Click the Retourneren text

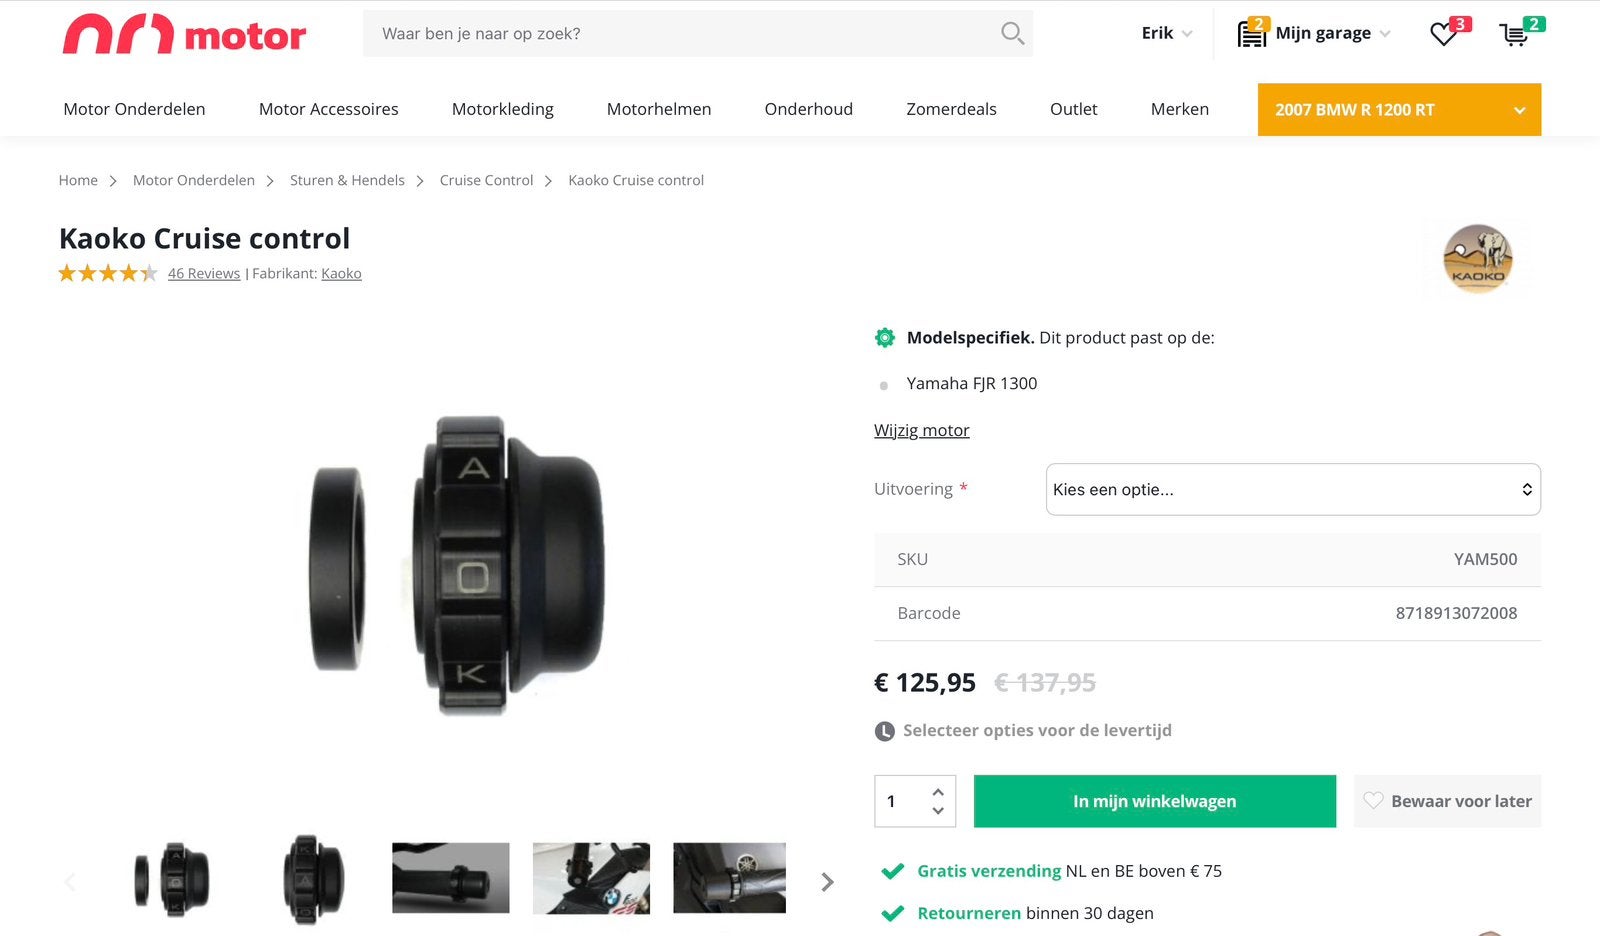click(x=969, y=913)
